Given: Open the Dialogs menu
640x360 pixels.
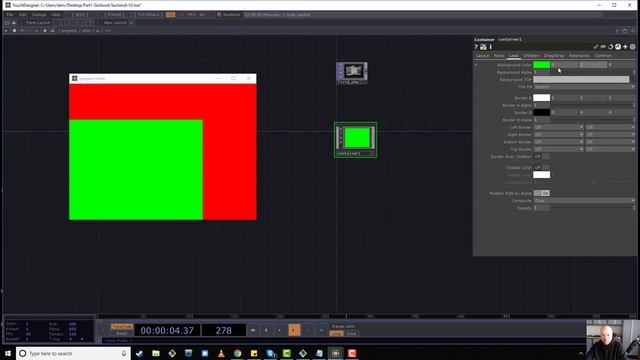Looking at the screenshot, I should [x=39, y=15].
